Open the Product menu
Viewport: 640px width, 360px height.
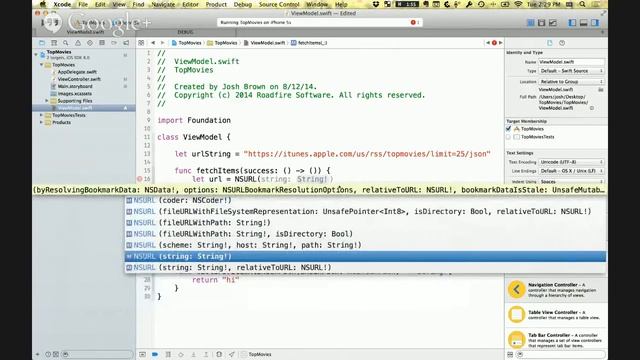pyautogui.click(x=216, y=4)
